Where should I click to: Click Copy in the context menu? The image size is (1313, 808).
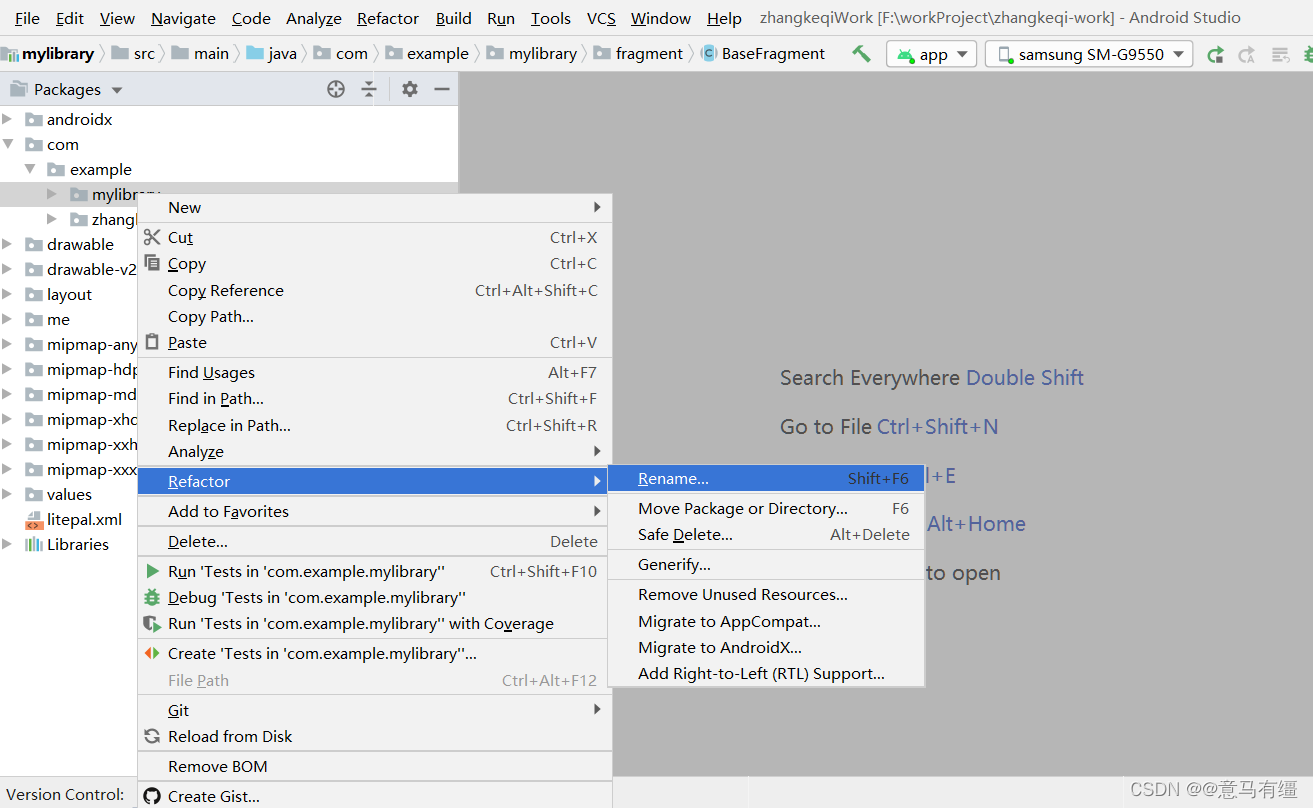374,263
